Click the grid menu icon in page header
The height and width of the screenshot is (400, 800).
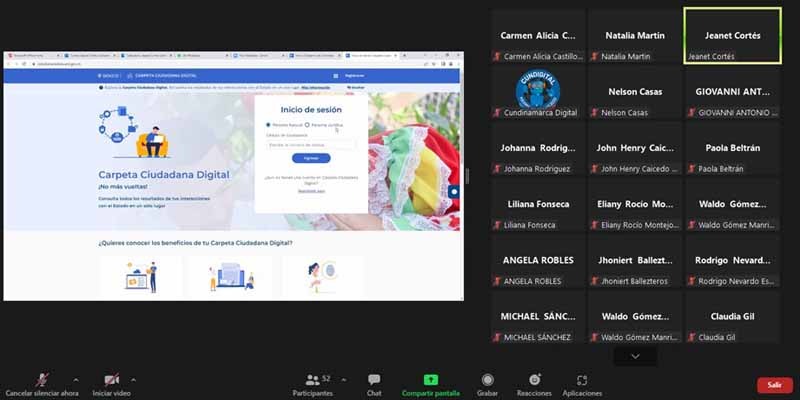click(336, 76)
